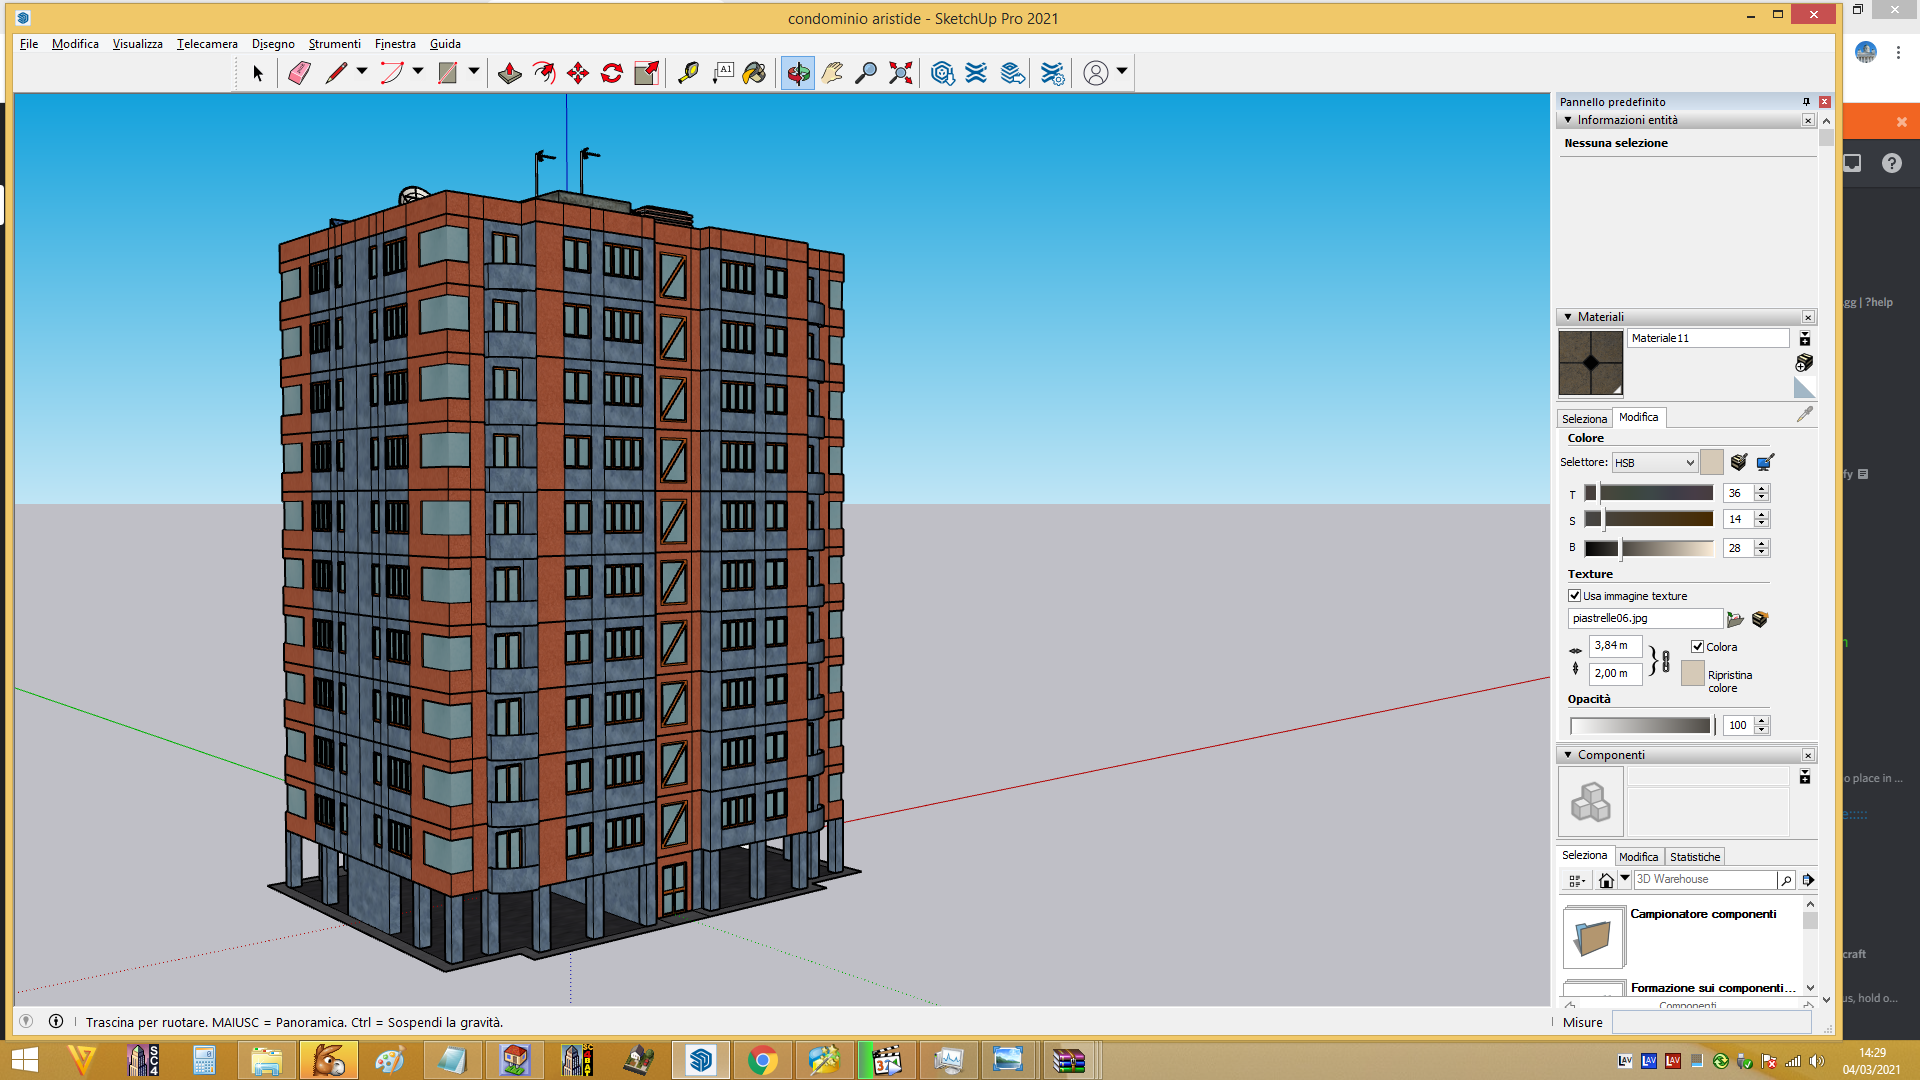Click the Zoom Extents tool
The width and height of the screenshot is (1920, 1080).
pyautogui.click(x=901, y=73)
